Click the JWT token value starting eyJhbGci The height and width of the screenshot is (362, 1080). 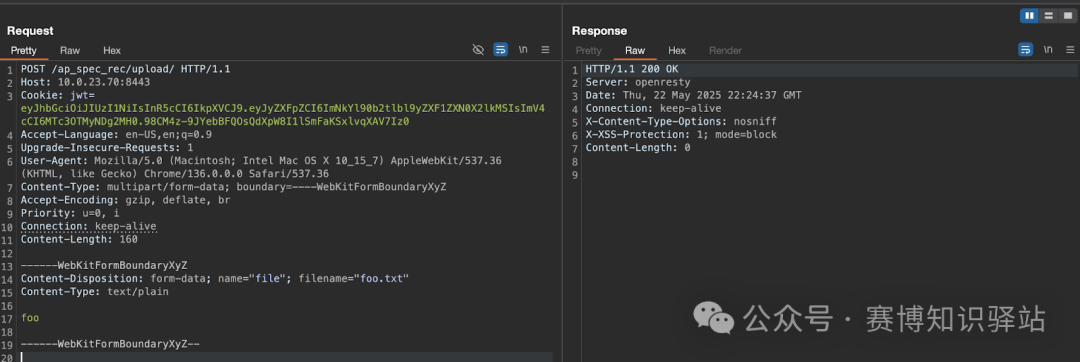[x=283, y=115]
